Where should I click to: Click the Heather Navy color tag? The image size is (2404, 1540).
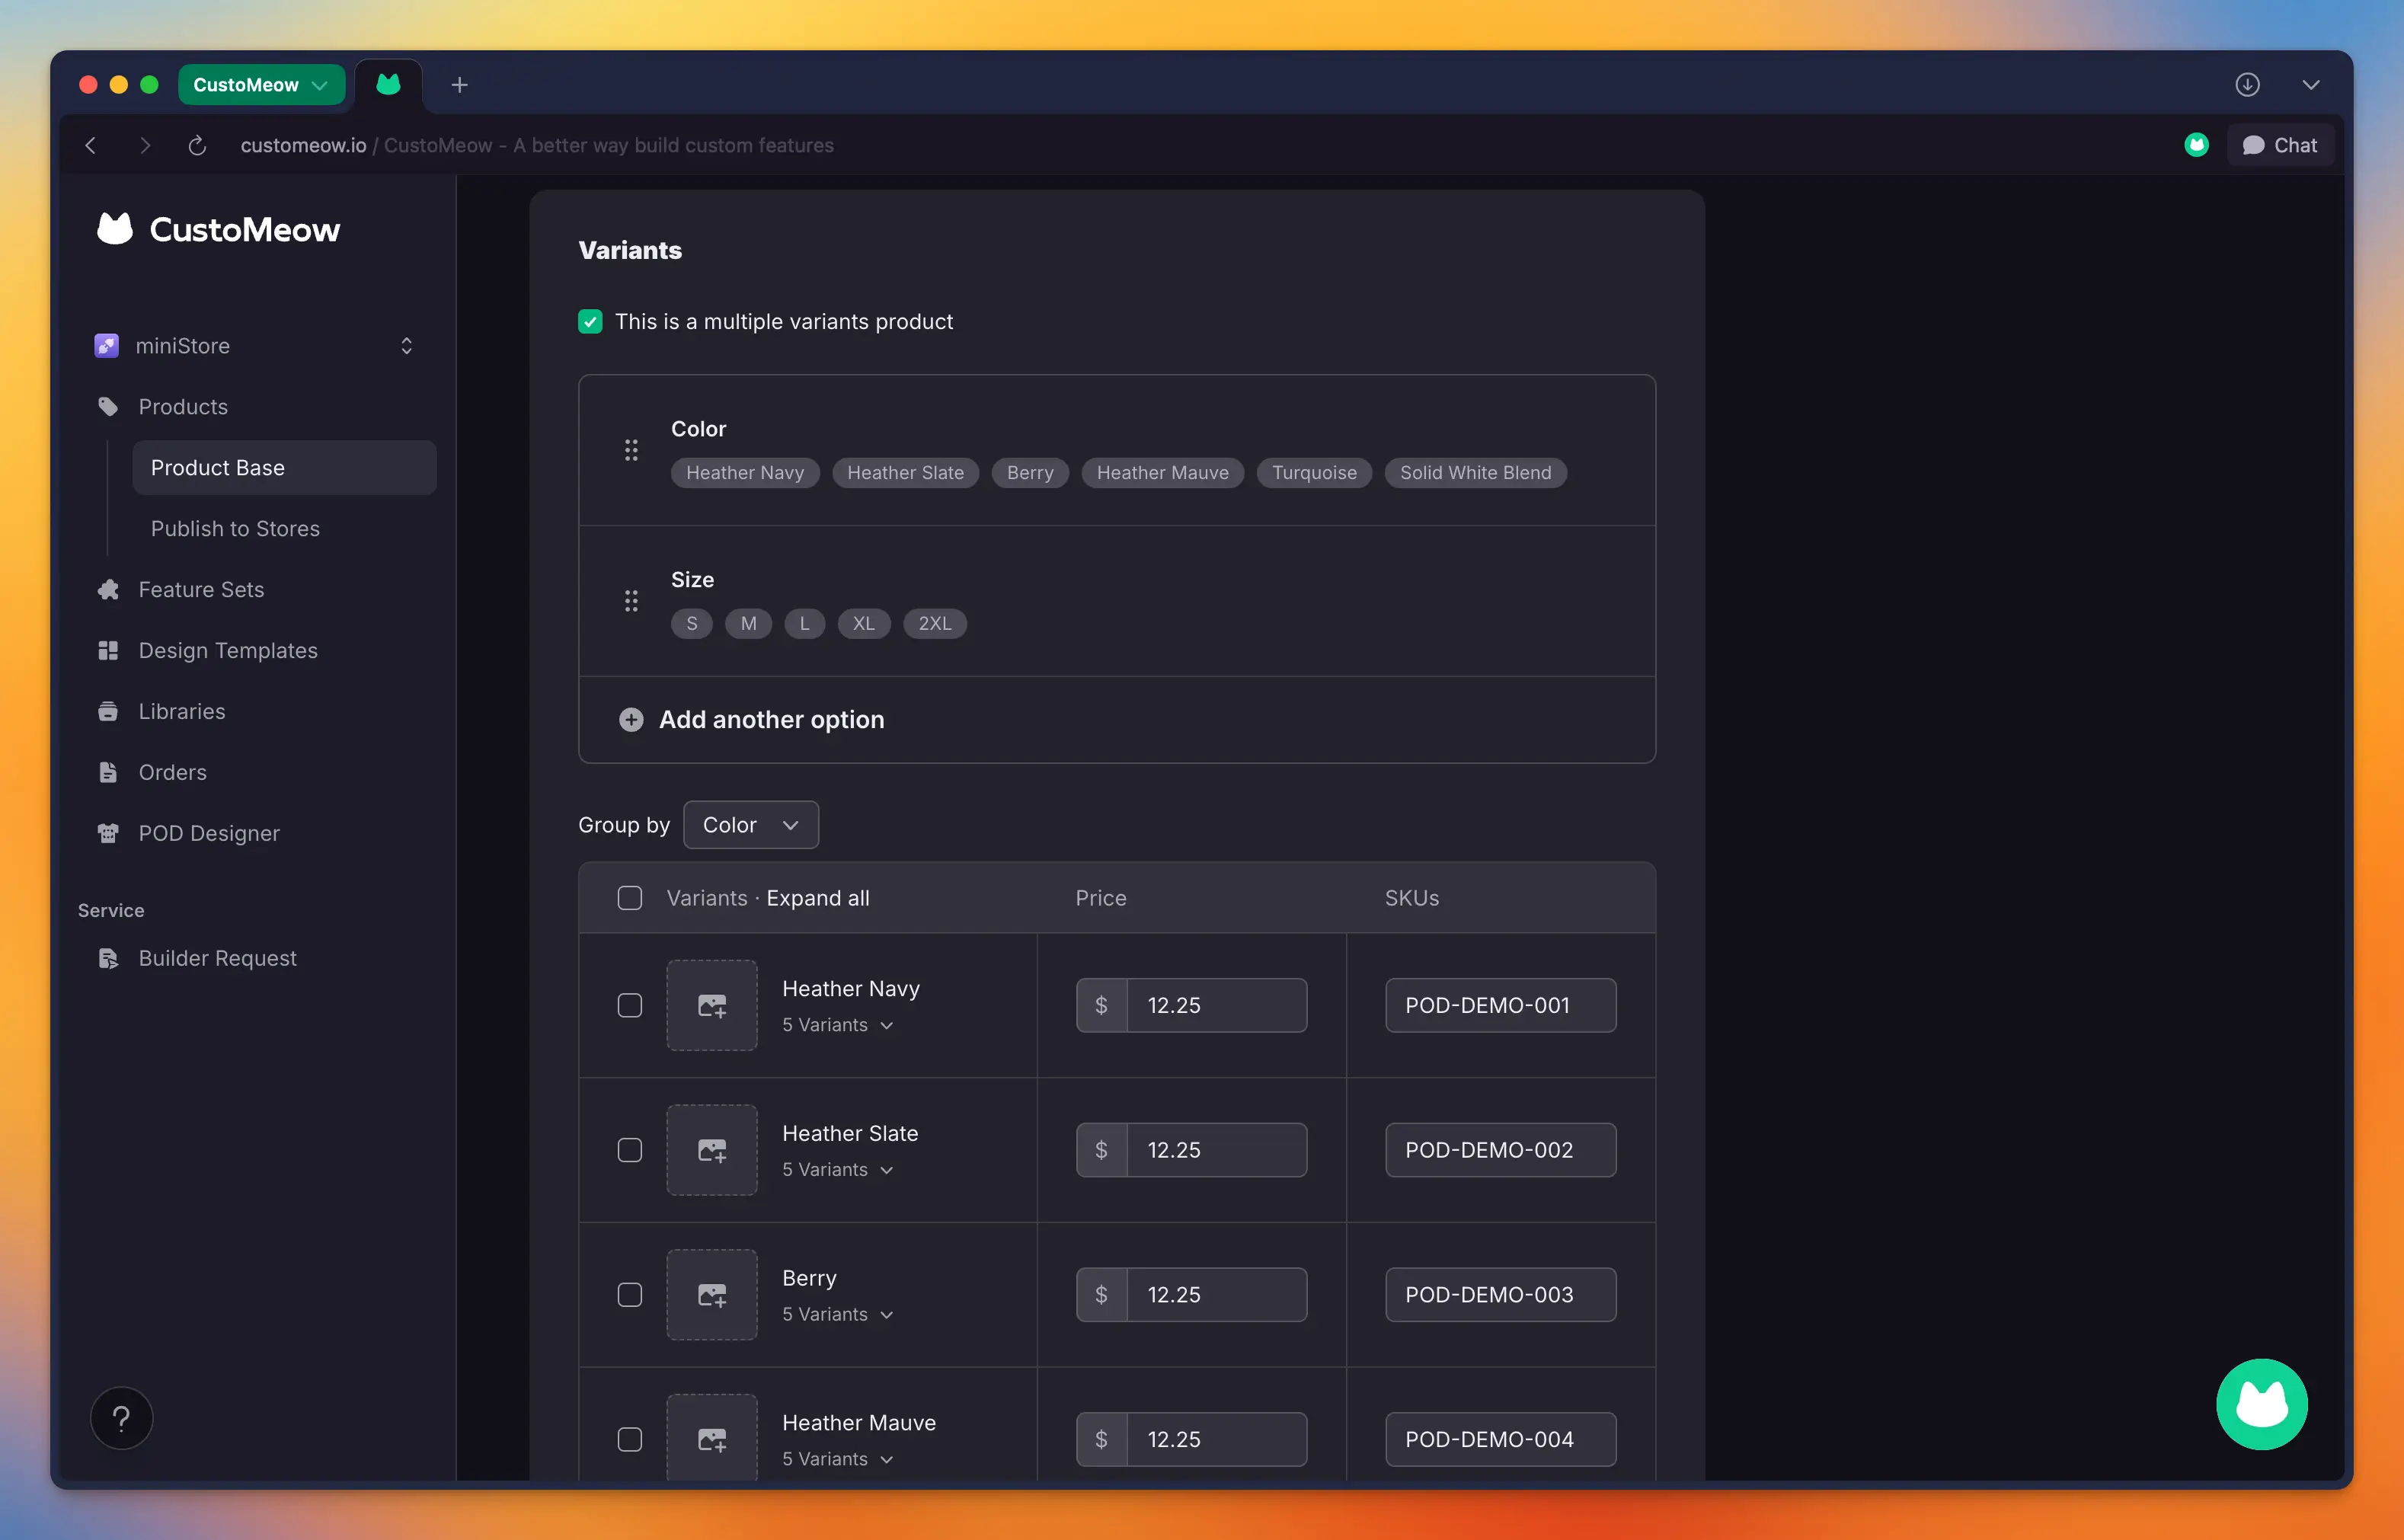(x=745, y=473)
